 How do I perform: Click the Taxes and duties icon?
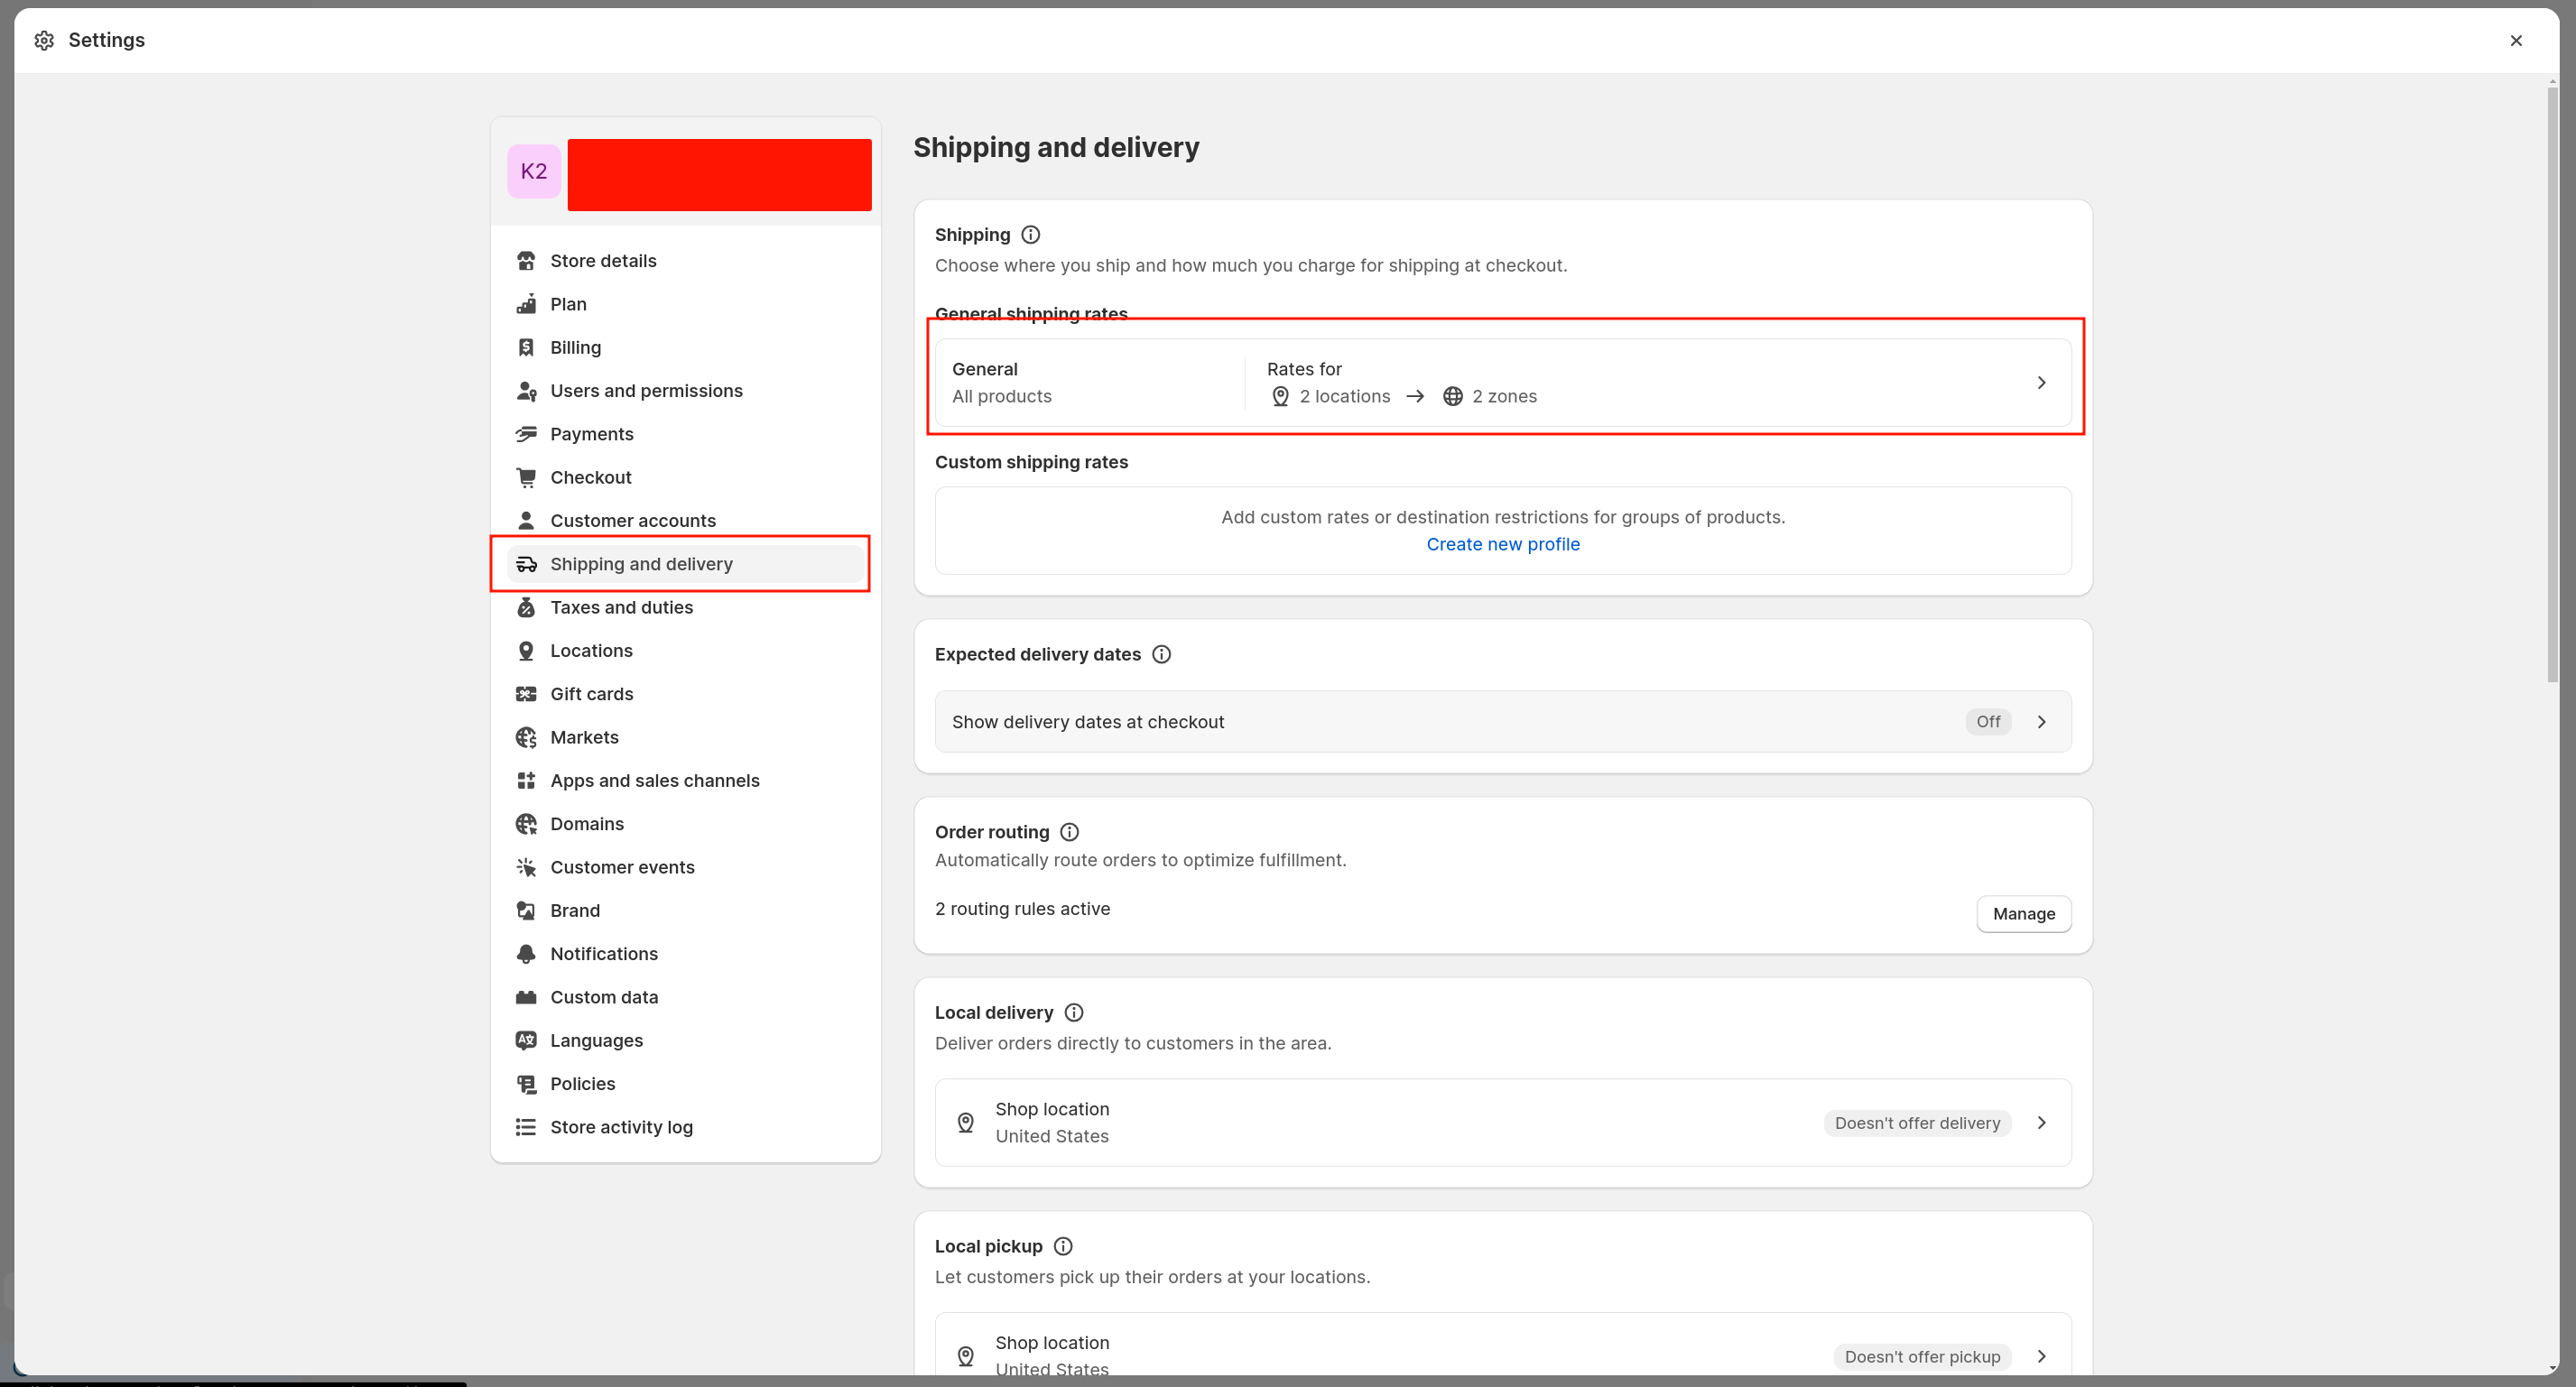[526, 607]
